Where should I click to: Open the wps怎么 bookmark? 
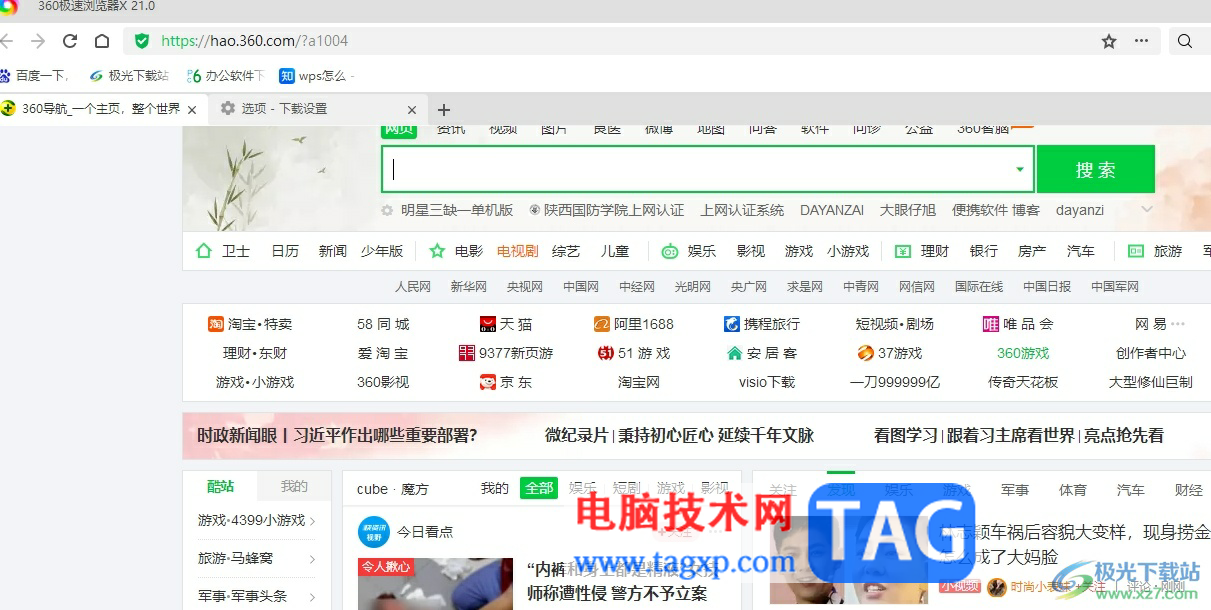pyautogui.click(x=315, y=75)
